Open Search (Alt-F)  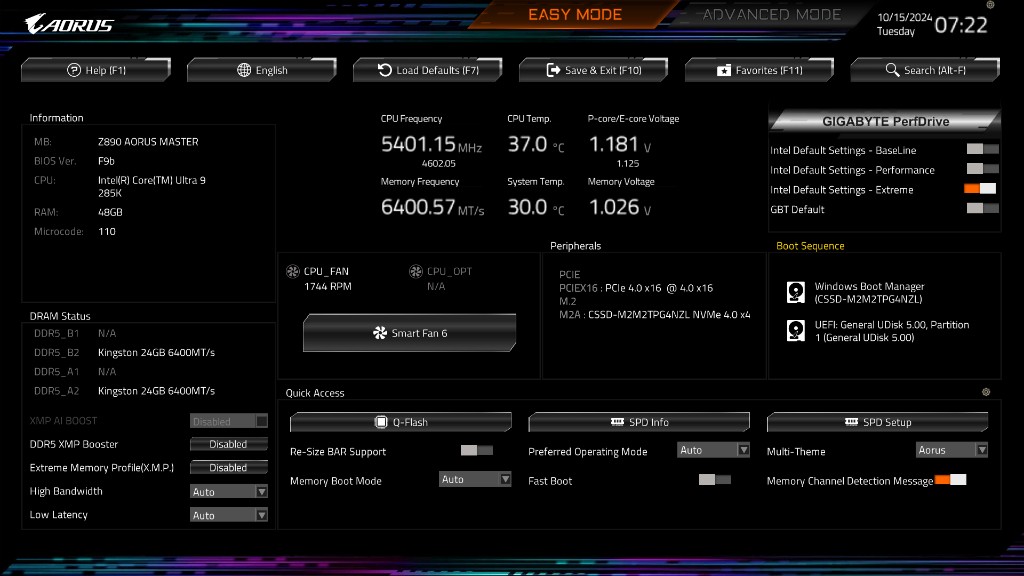coord(925,70)
